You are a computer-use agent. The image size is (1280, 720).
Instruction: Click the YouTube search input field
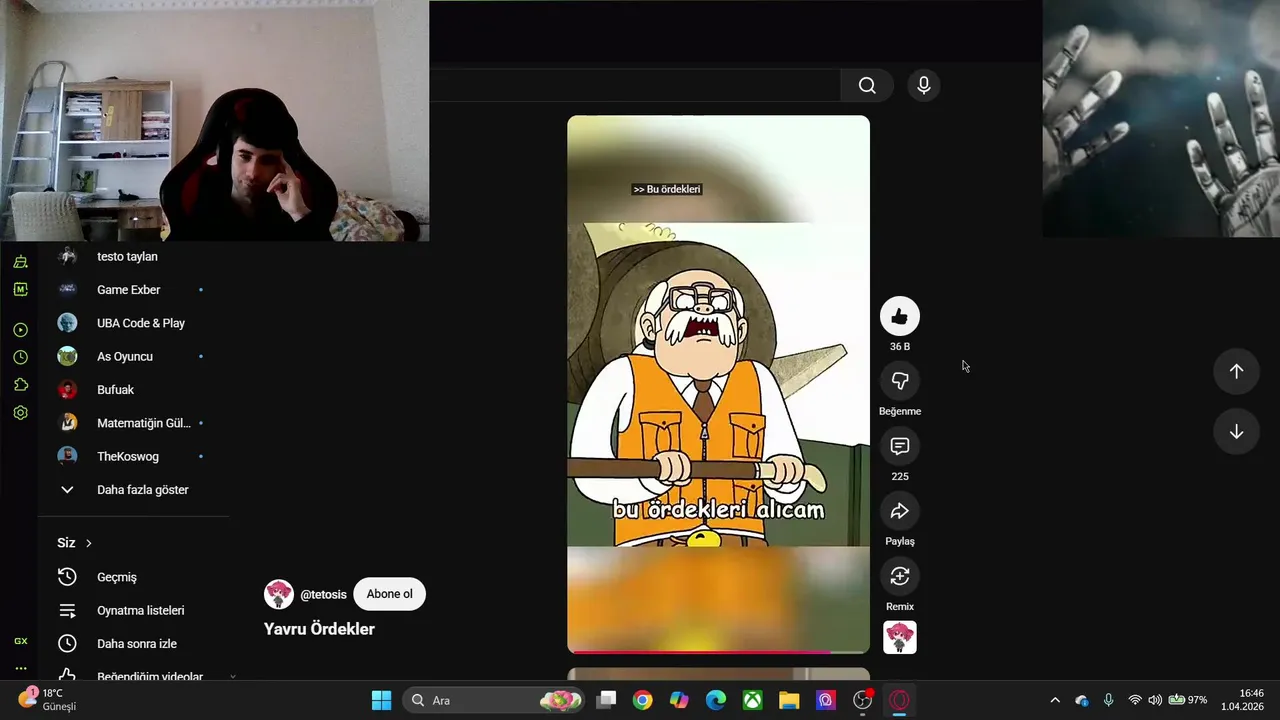[x=635, y=86]
